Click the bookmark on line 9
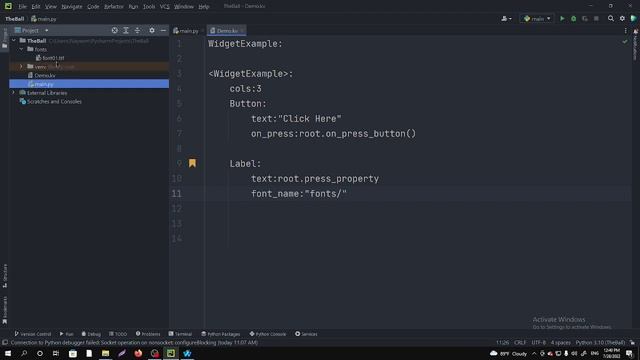 pyautogui.click(x=192, y=163)
